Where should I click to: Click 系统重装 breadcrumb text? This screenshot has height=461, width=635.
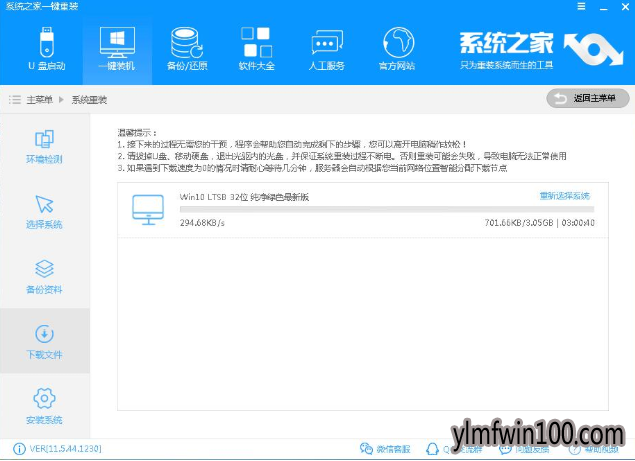pos(89,100)
